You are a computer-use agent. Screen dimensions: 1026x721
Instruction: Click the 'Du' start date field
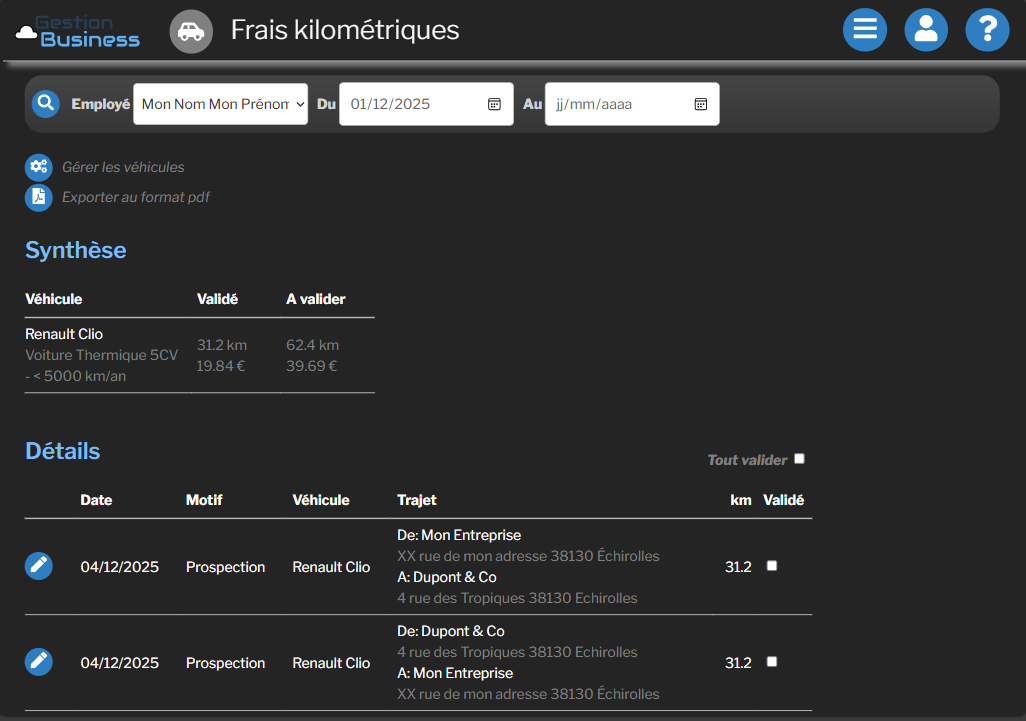[410, 104]
